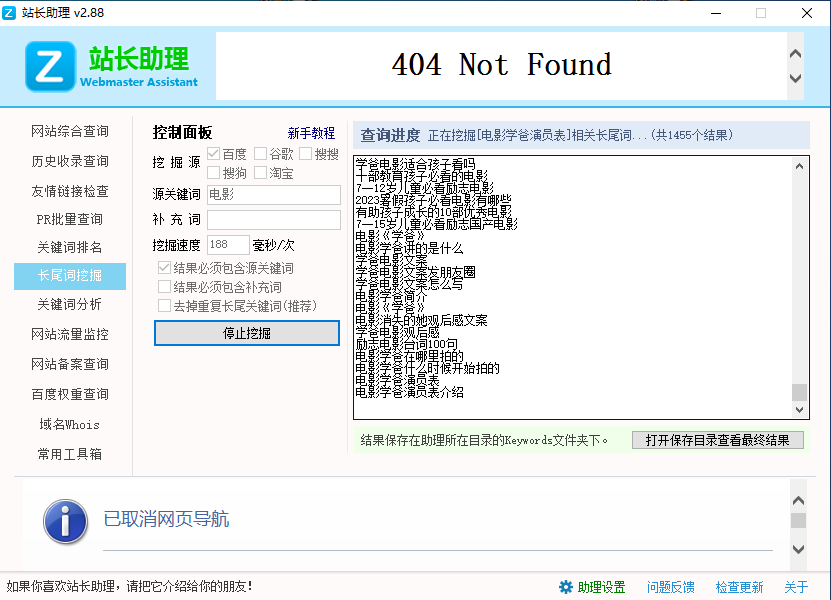Open the 新手教程 link
Viewport: 831px width, 600px height.
pyautogui.click(x=311, y=133)
